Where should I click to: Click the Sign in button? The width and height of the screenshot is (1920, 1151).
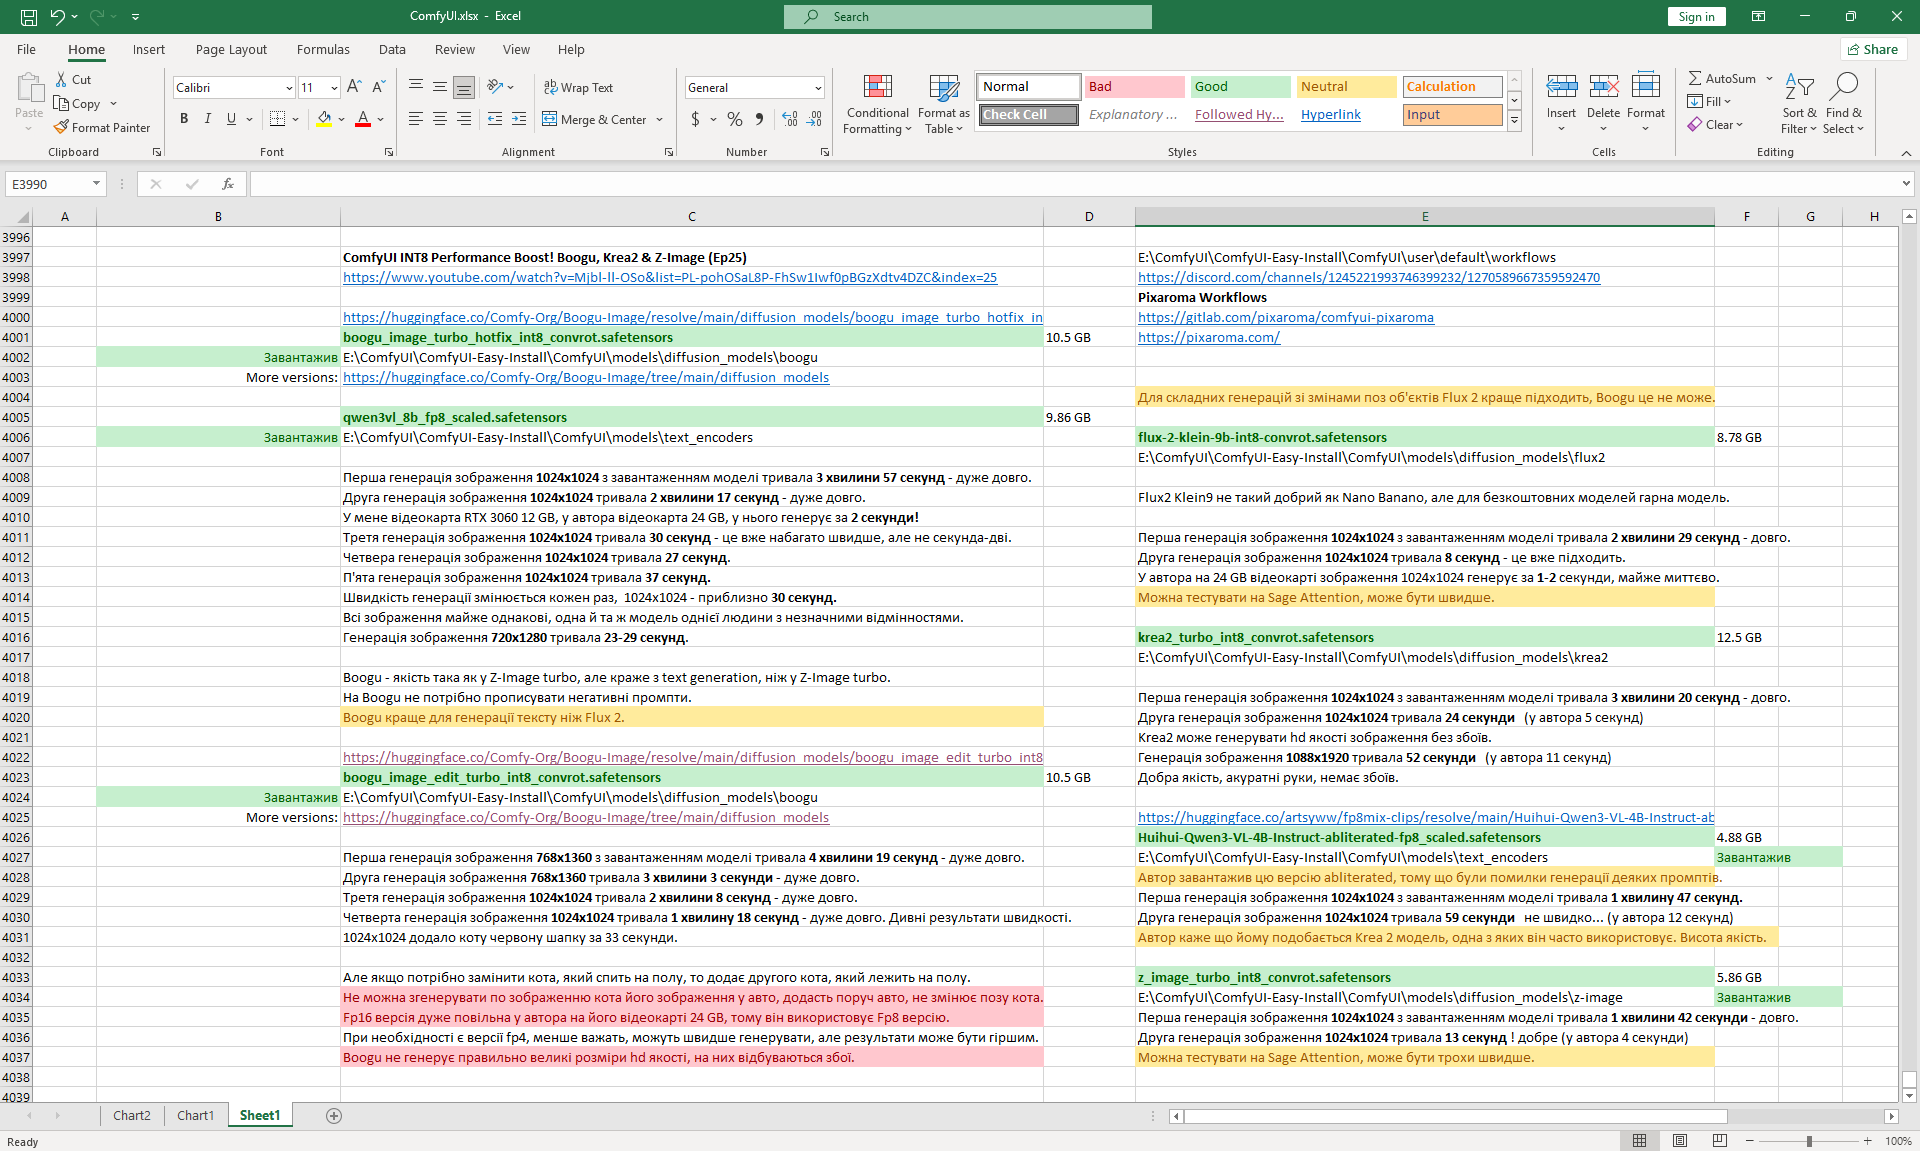pyautogui.click(x=1696, y=16)
